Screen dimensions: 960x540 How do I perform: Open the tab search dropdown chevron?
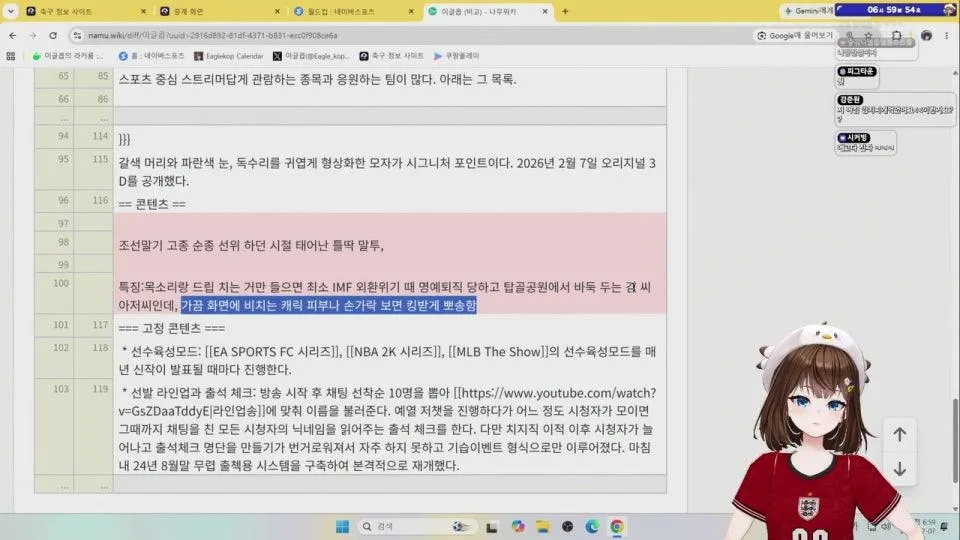tap(10, 11)
